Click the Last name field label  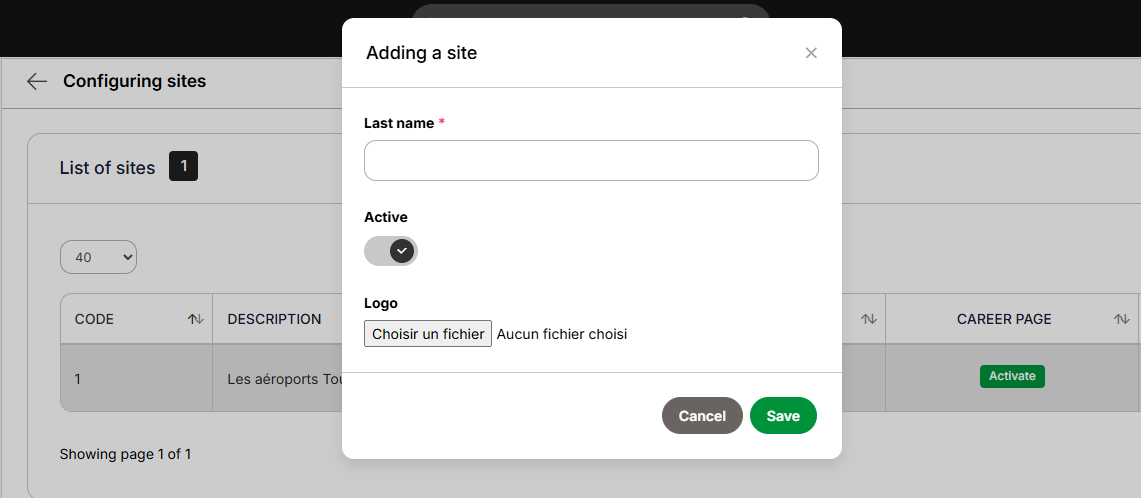point(399,123)
